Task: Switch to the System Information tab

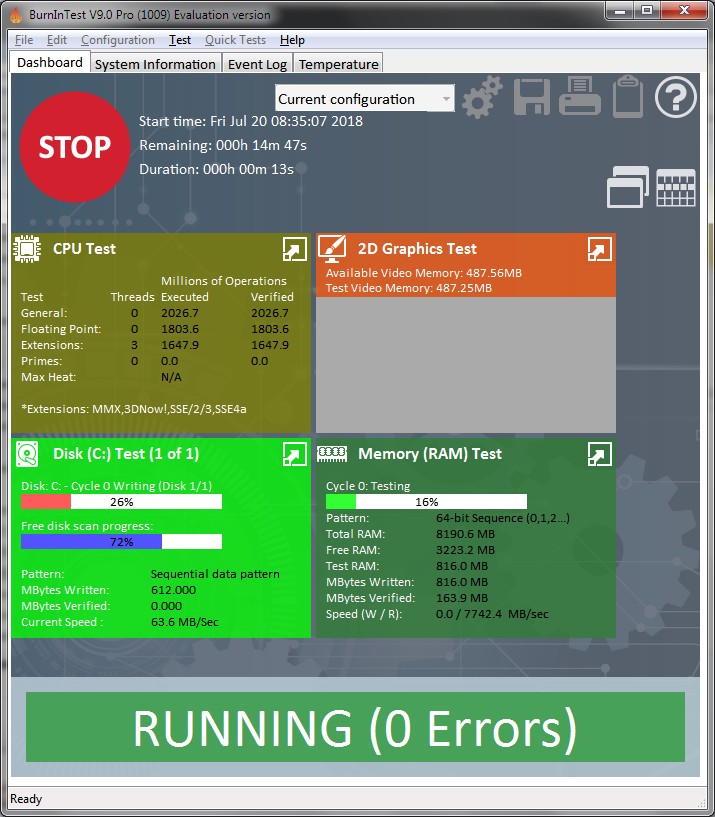Action: [x=155, y=64]
